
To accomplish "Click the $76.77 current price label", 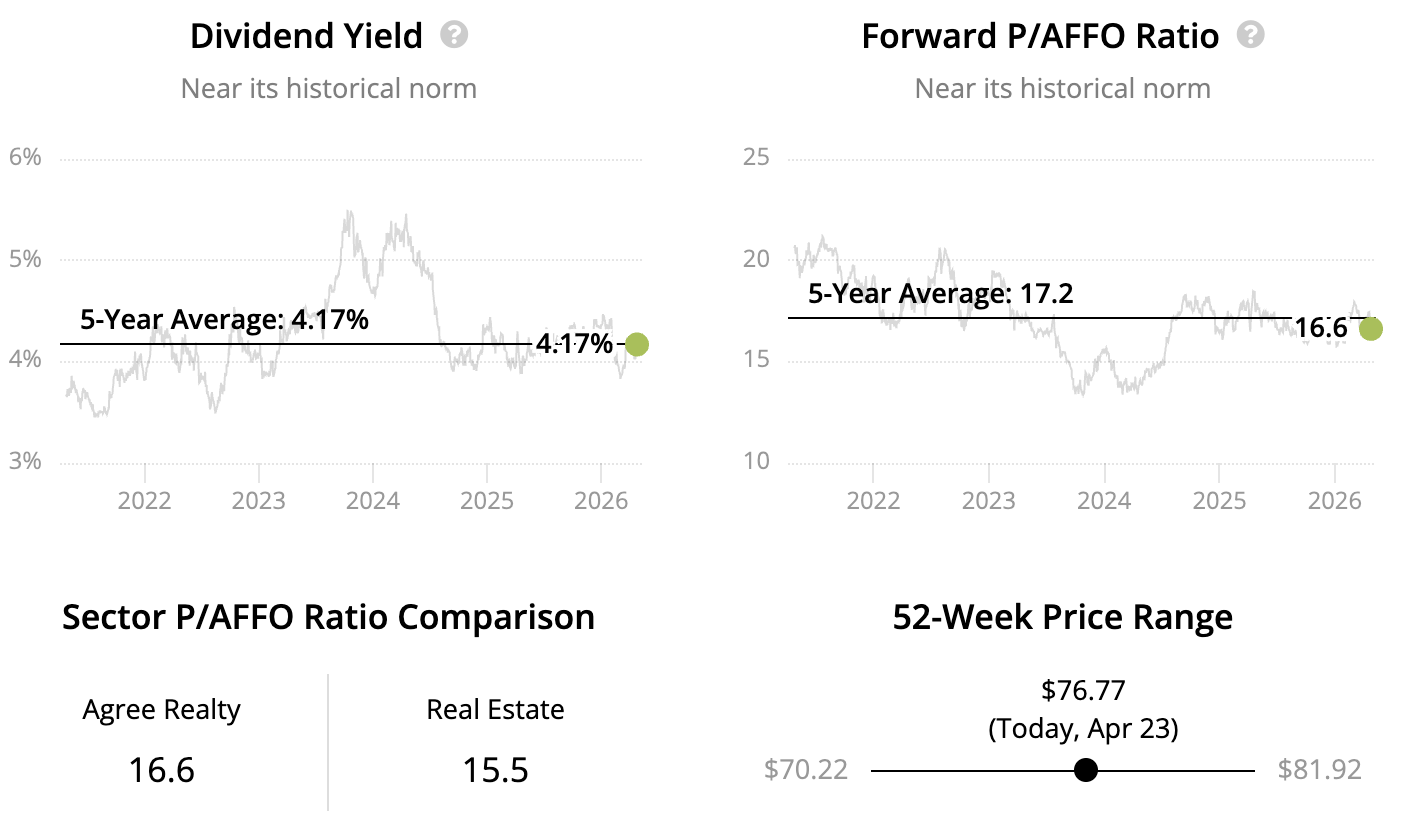I will [x=1083, y=690].
